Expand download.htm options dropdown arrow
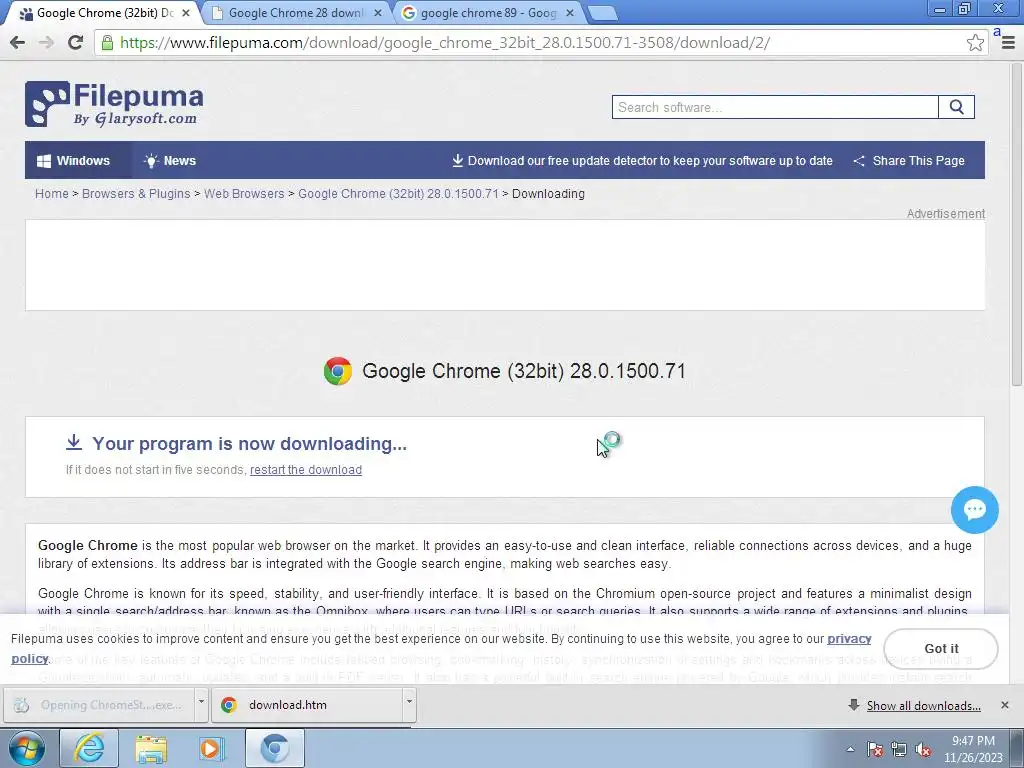 tap(409, 703)
